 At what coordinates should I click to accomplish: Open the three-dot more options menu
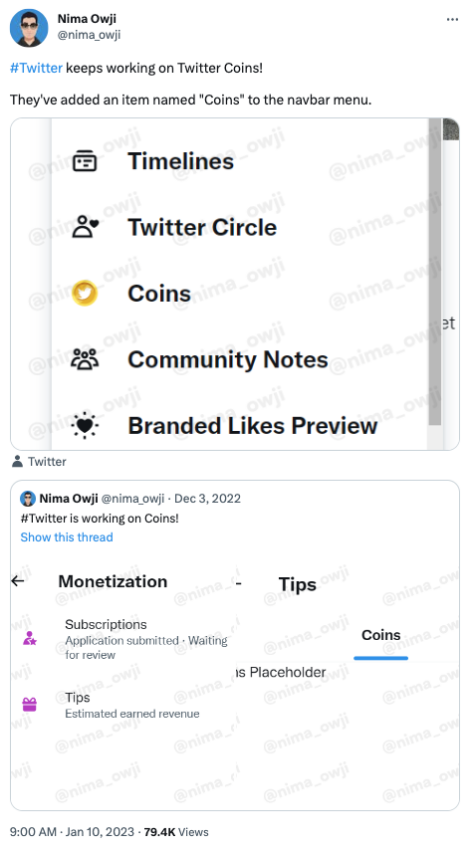pos(452,20)
